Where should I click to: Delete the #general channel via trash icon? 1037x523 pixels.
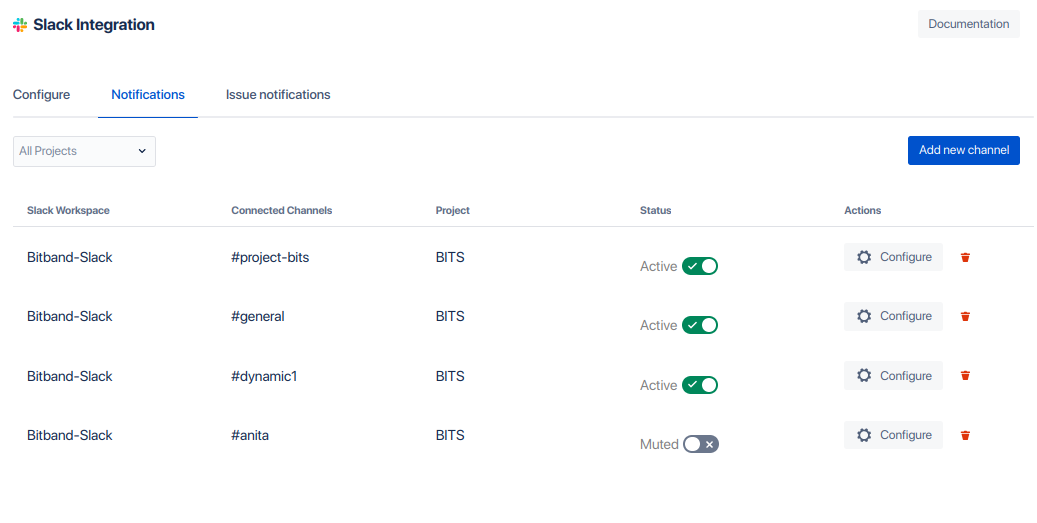coord(965,317)
